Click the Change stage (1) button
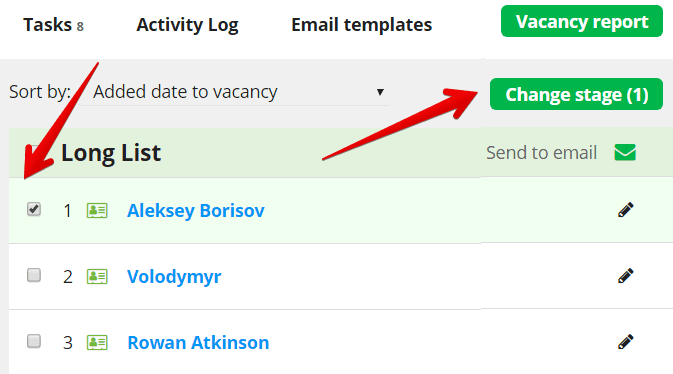This screenshot has height=374, width=673. (x=576, y=94)
